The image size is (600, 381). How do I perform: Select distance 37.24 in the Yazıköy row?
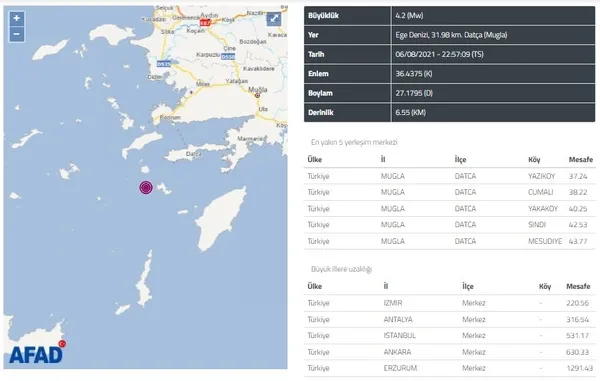pos(578,176)
